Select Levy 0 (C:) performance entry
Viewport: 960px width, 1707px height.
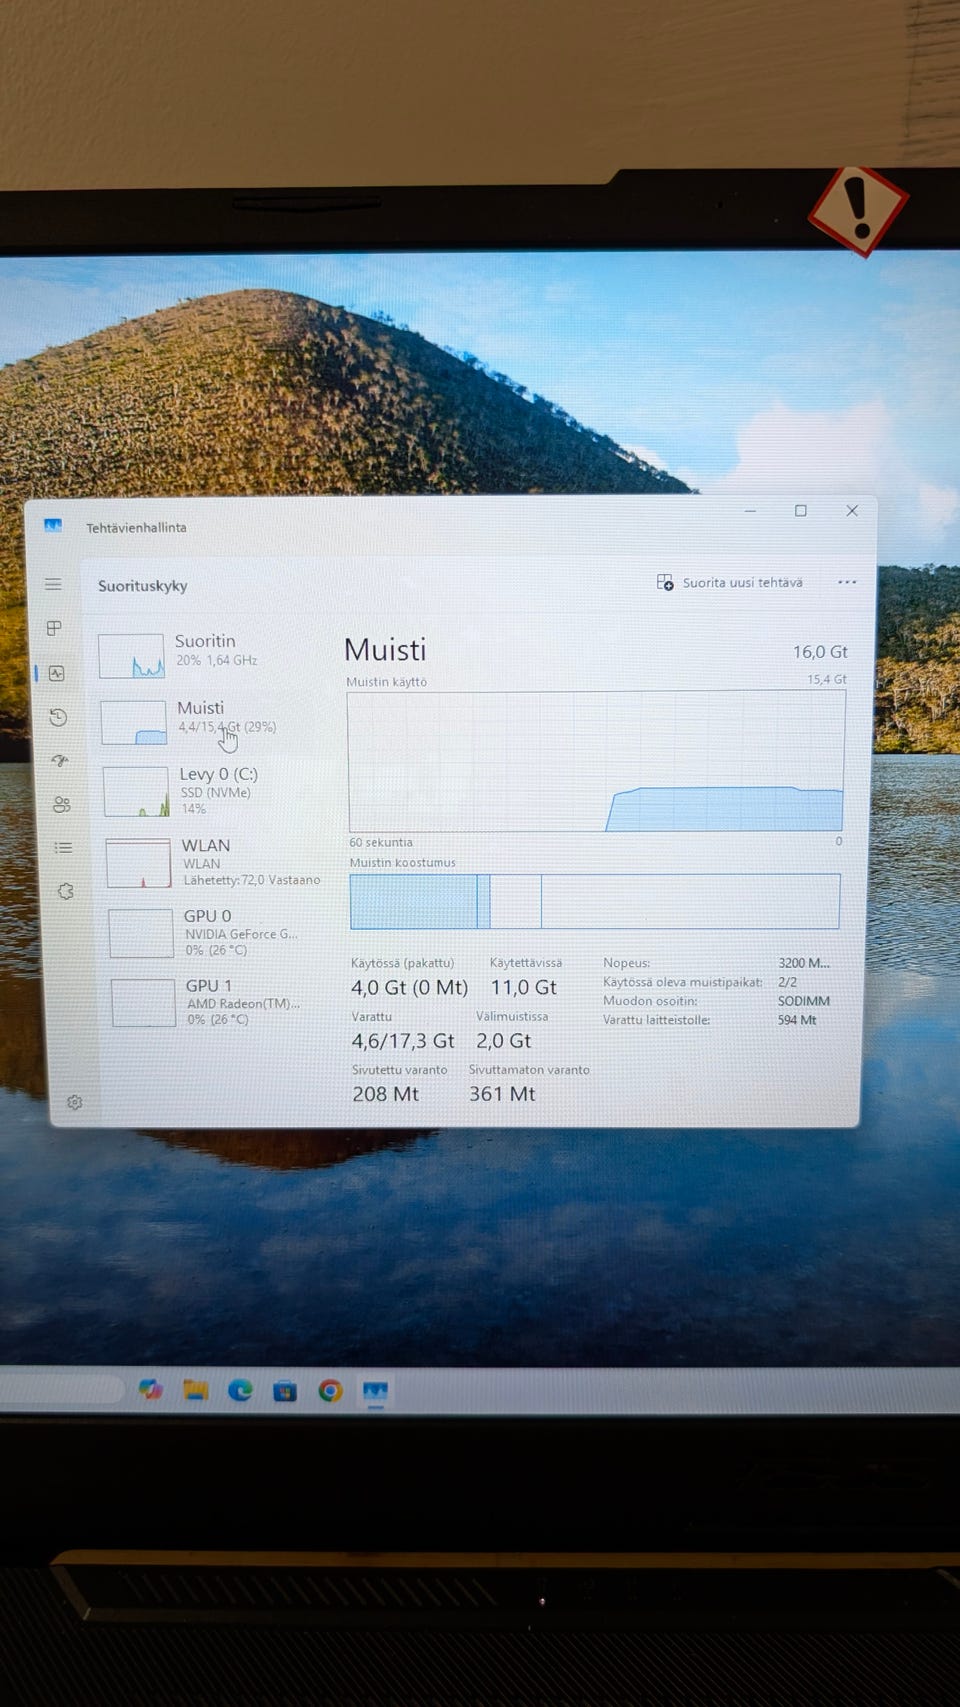[x=214, y=790]
